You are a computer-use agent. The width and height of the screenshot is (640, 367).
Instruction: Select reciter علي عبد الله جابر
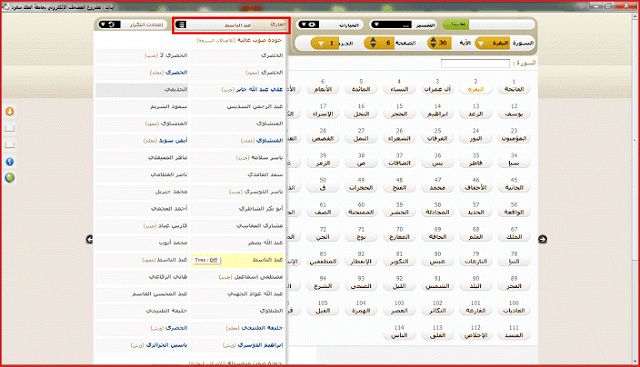tap(238, 89)
